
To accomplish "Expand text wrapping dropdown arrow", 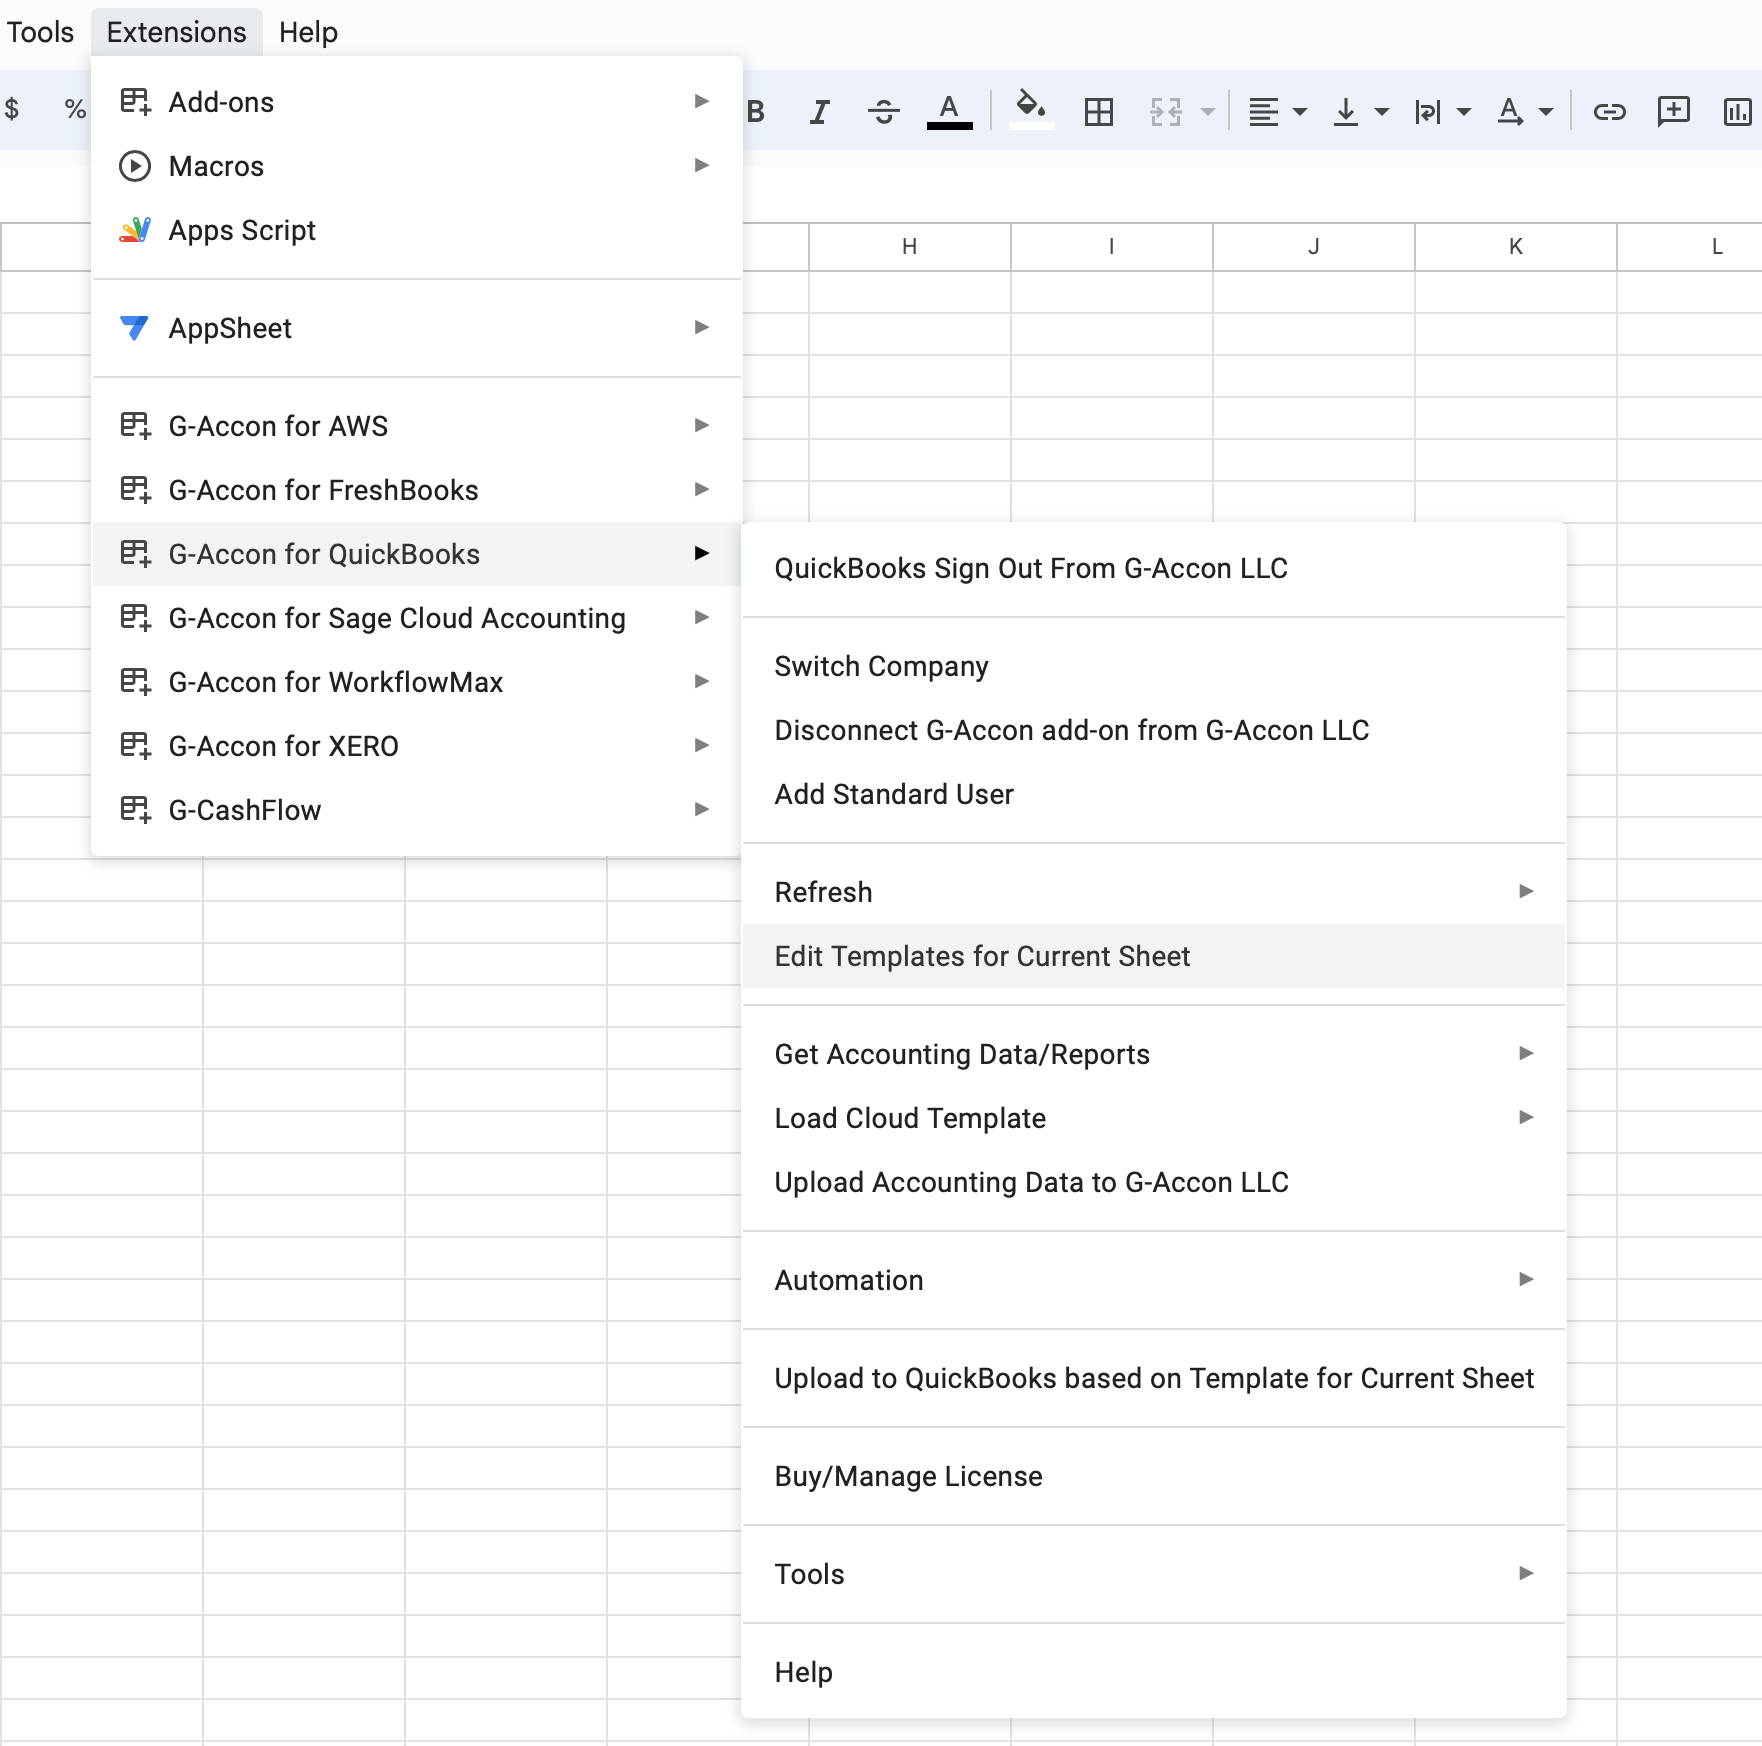I will click(1464, 111).
